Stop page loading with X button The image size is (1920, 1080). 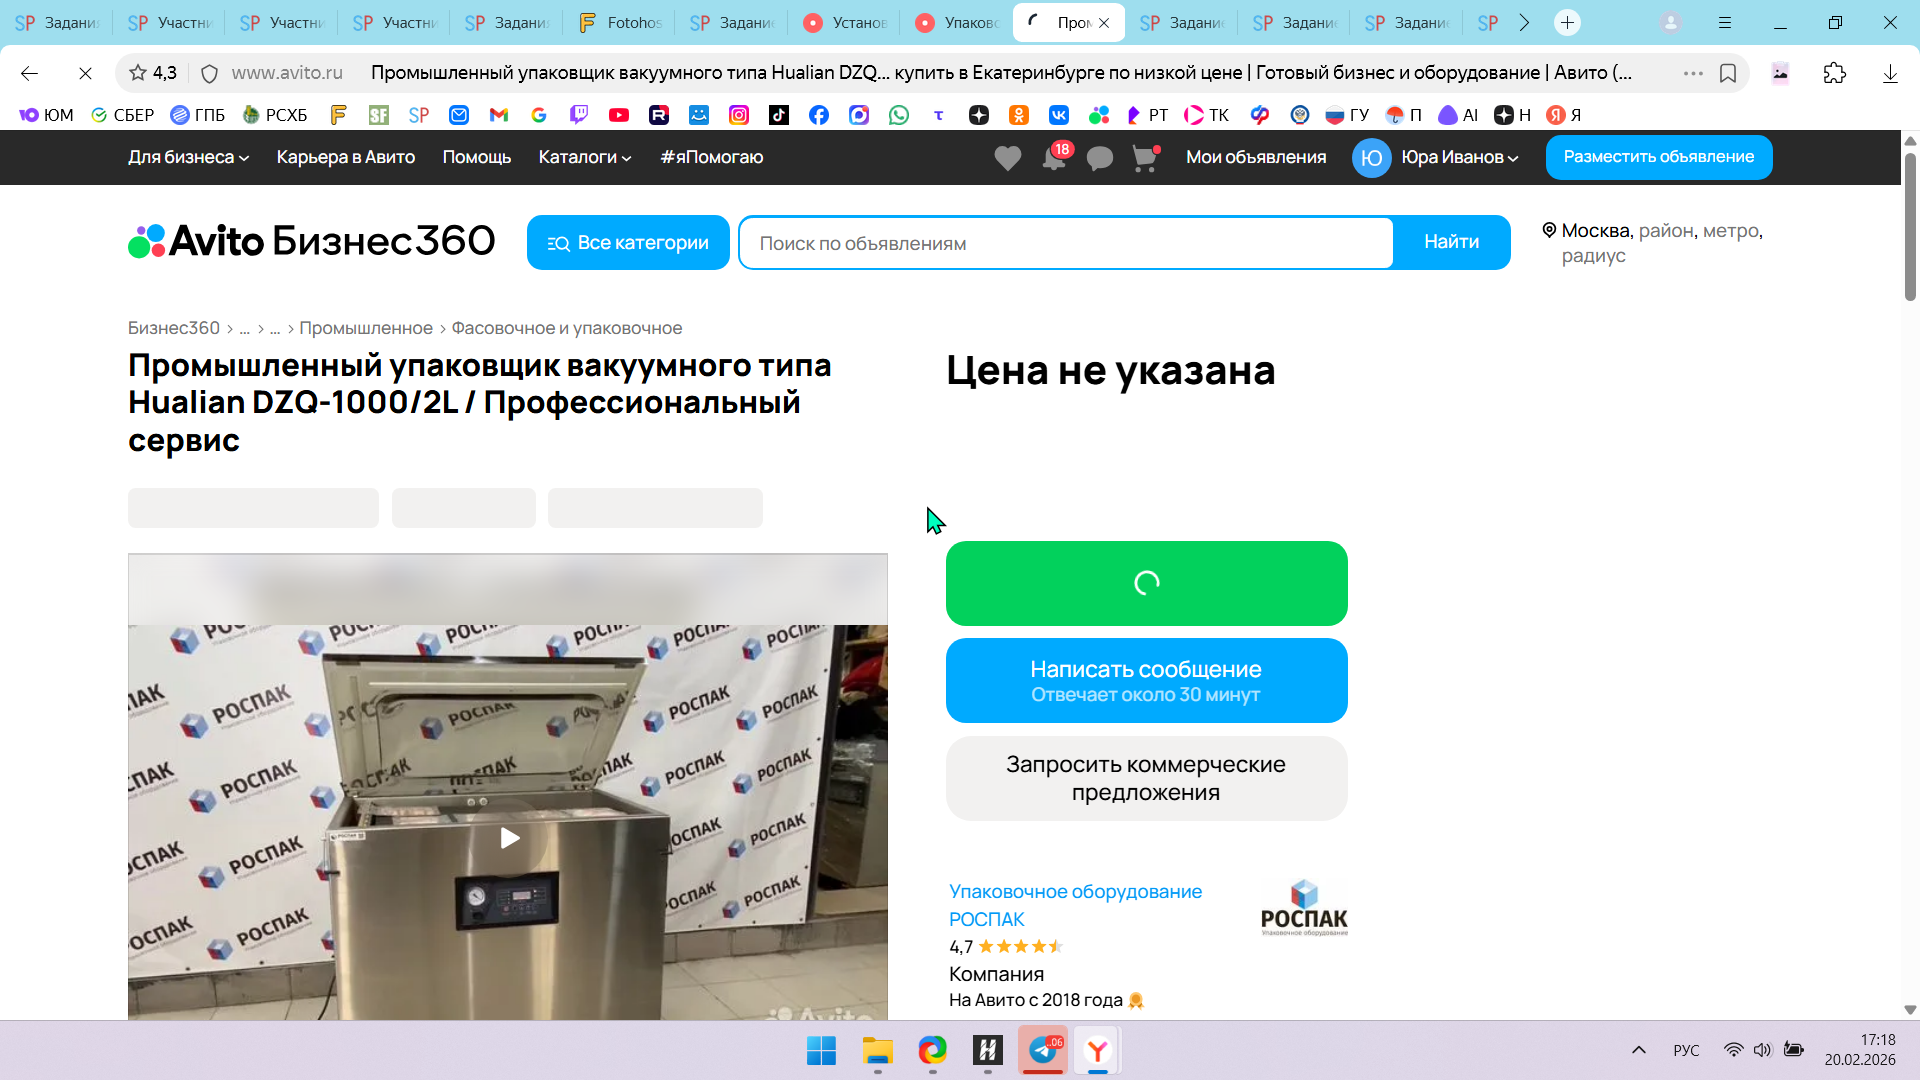pos(85,73)
